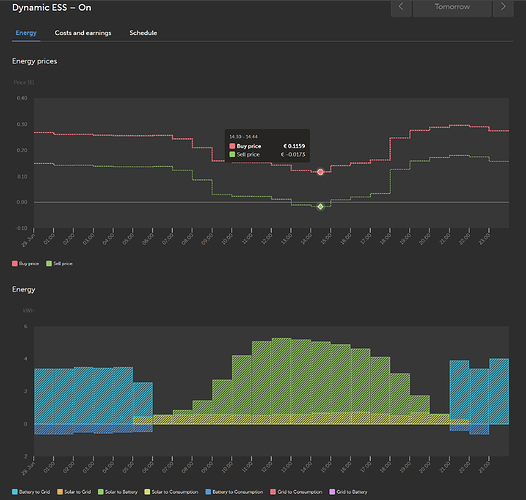Select the red buy price data point
The height and width of the screenshot is (500, 526).
pos(320,172)
